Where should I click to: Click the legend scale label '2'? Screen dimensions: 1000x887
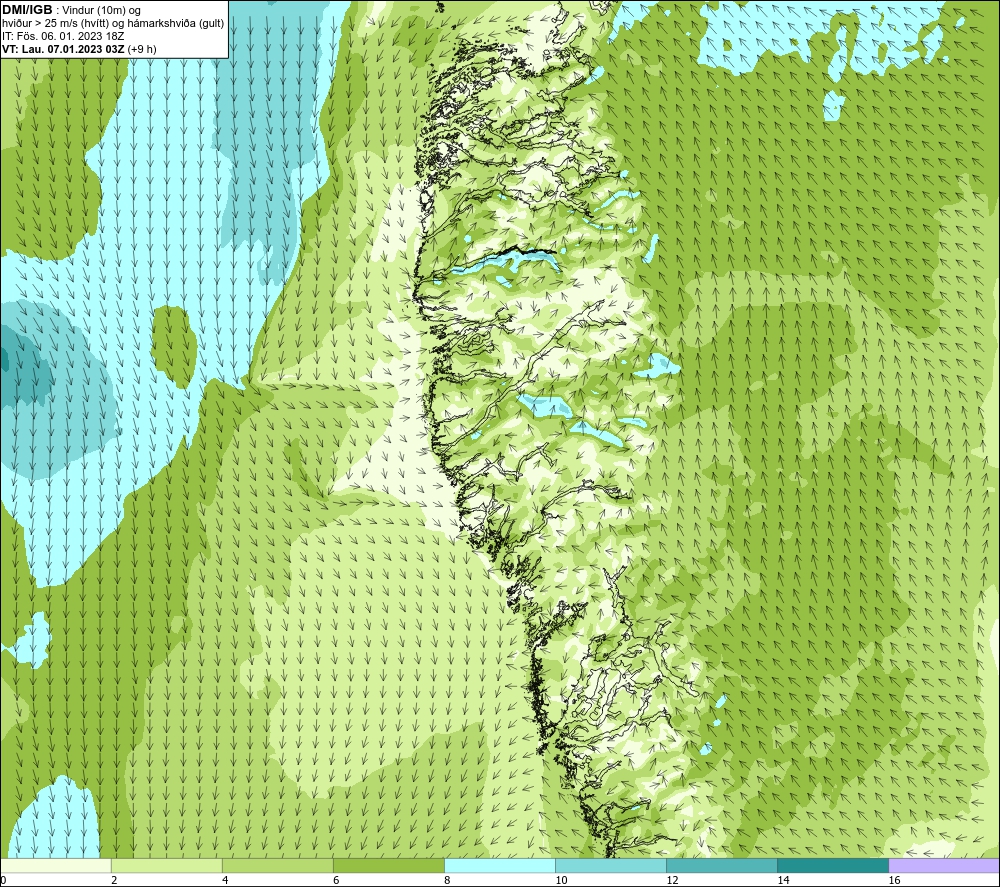[114, 880]
